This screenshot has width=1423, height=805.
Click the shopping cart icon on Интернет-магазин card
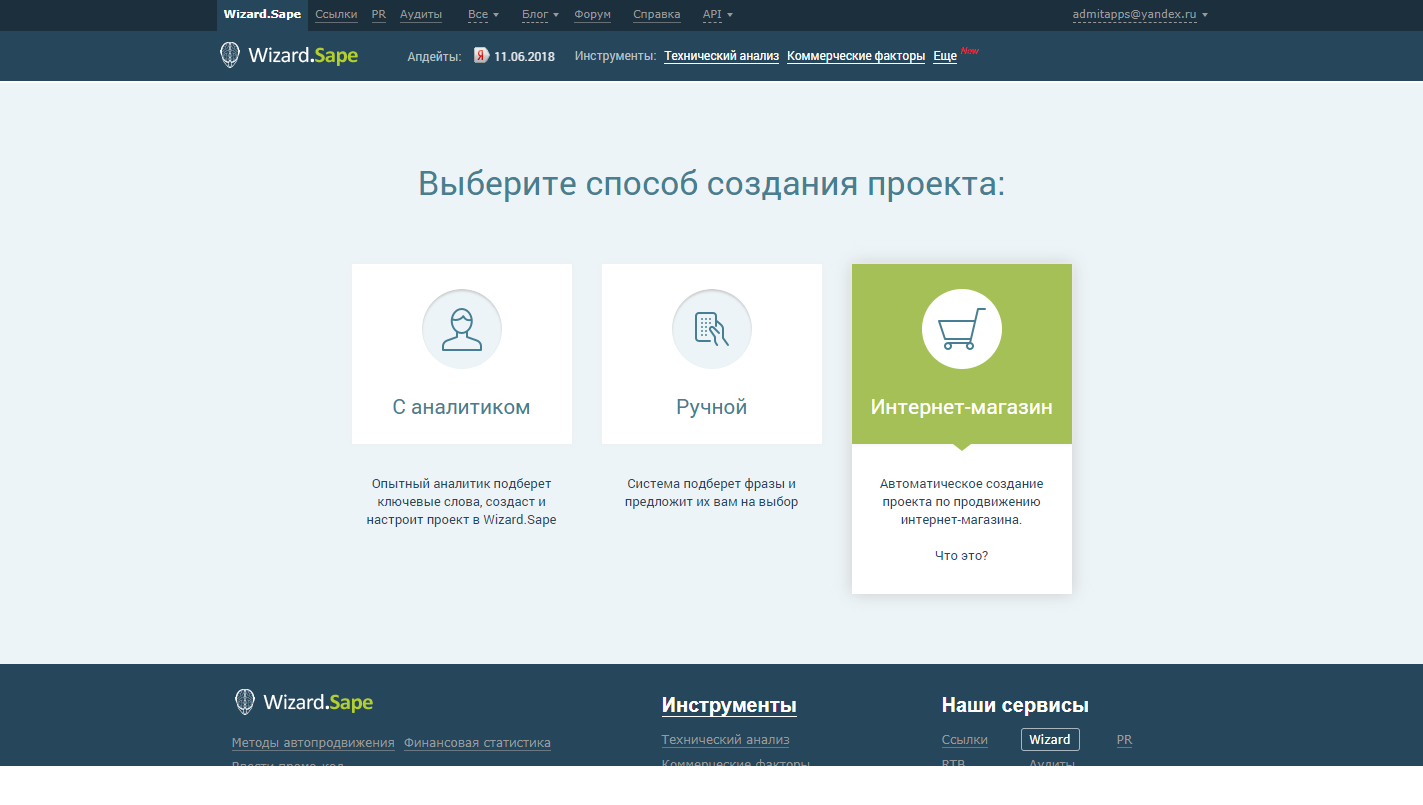[x=961, y=329]
